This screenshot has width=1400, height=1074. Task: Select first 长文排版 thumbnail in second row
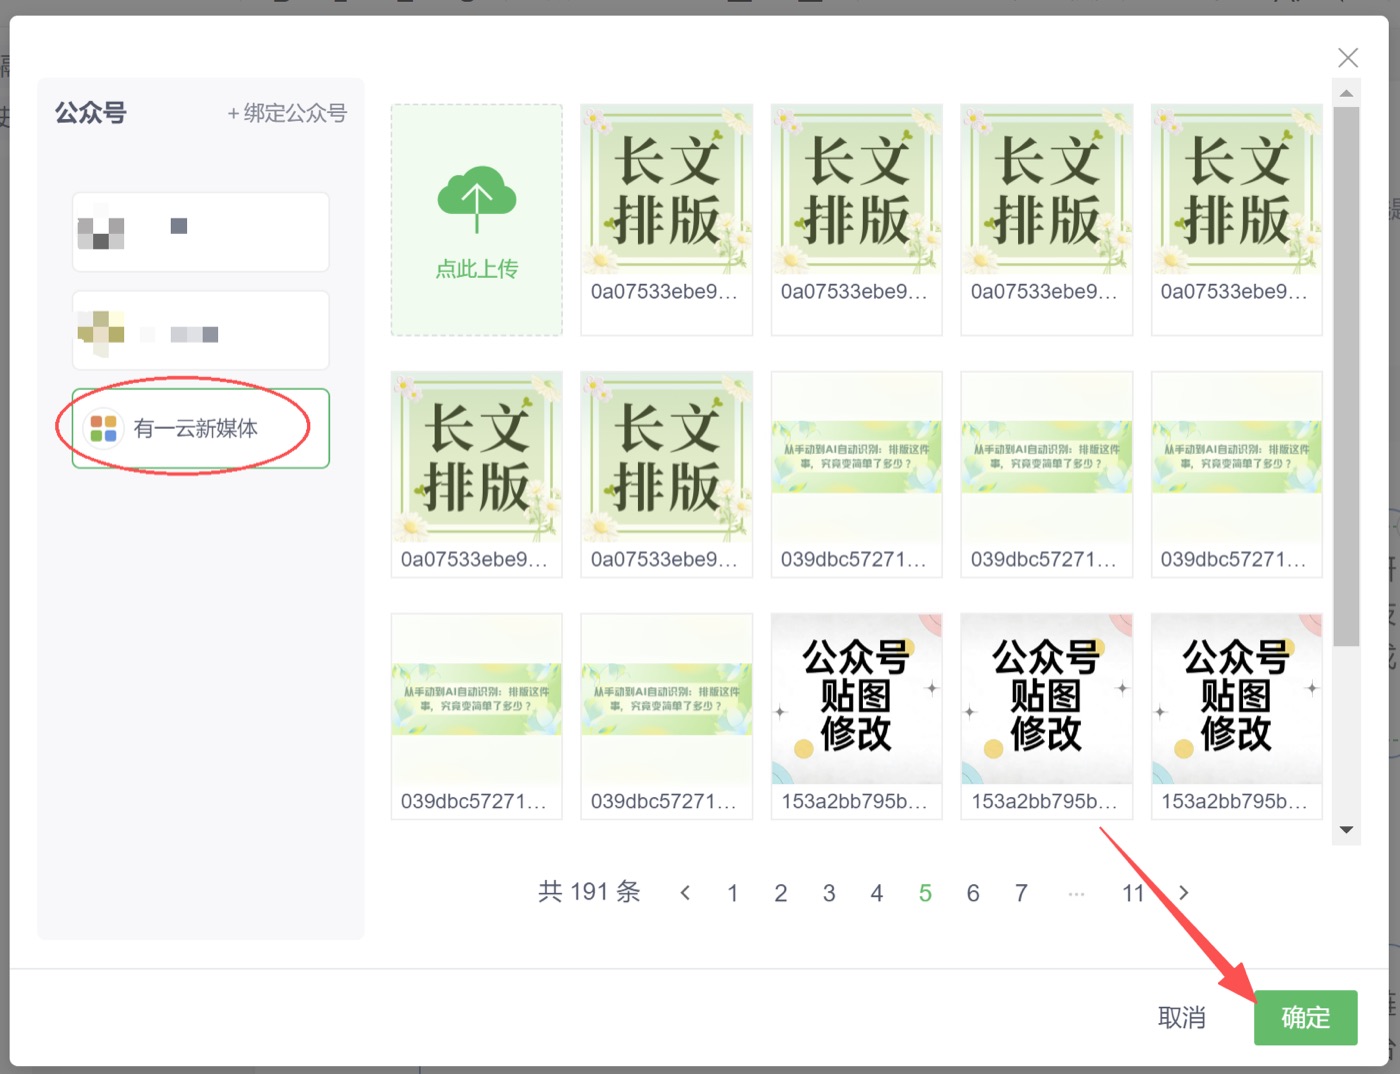click(477, 475)
